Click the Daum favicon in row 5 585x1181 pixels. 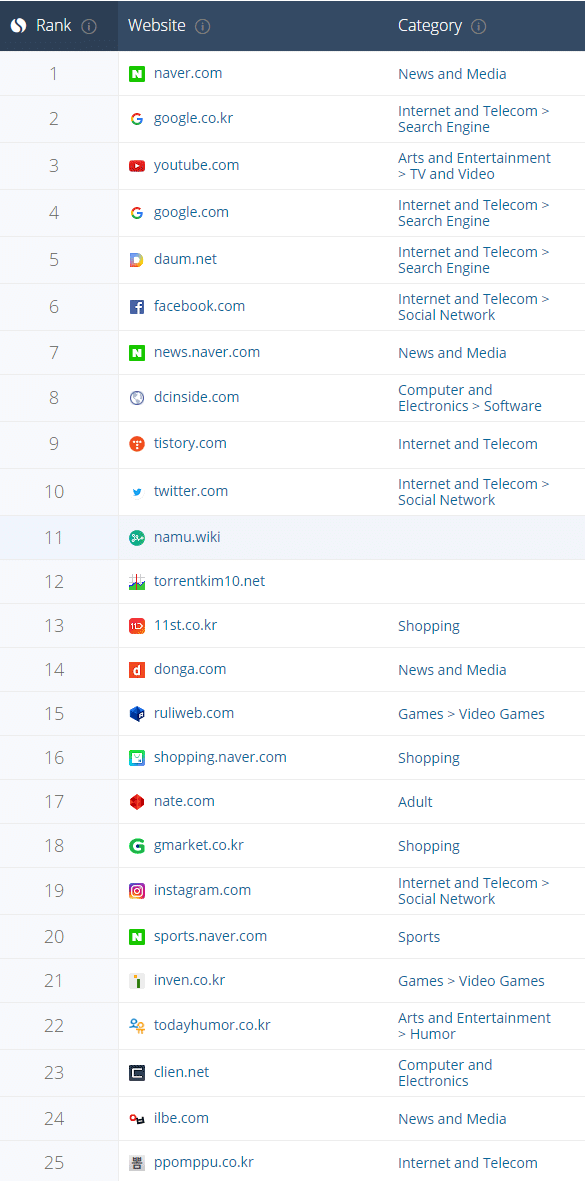click(x=137, y=260)
